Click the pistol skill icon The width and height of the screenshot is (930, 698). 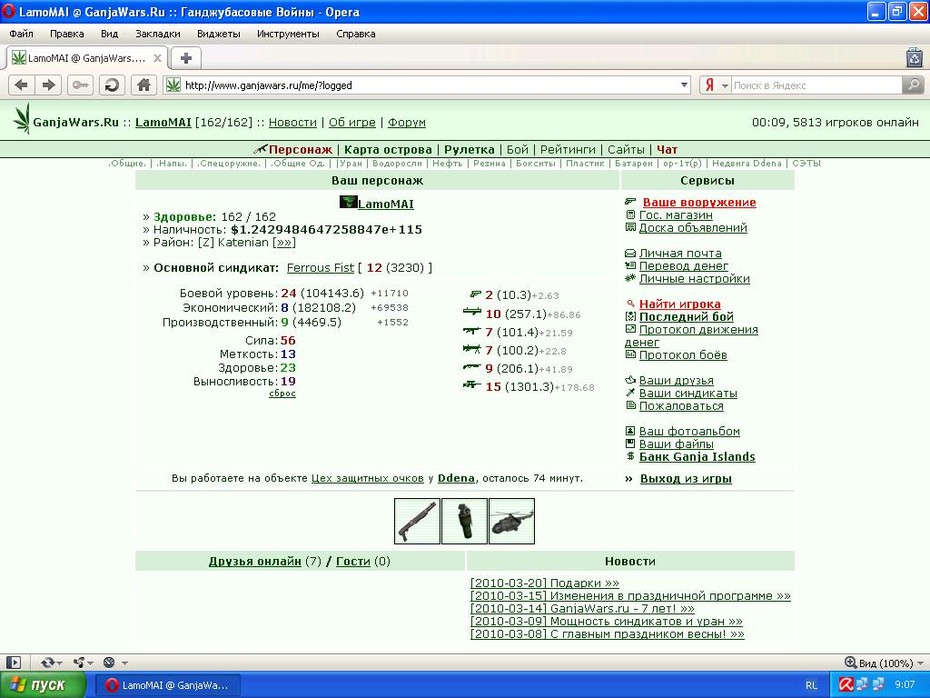point(475,294)
